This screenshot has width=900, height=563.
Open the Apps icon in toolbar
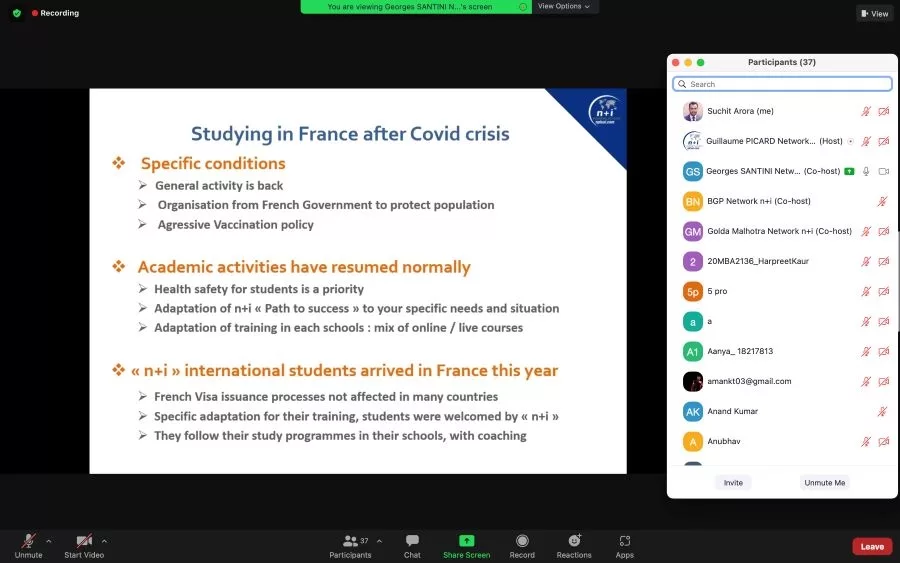624,541
